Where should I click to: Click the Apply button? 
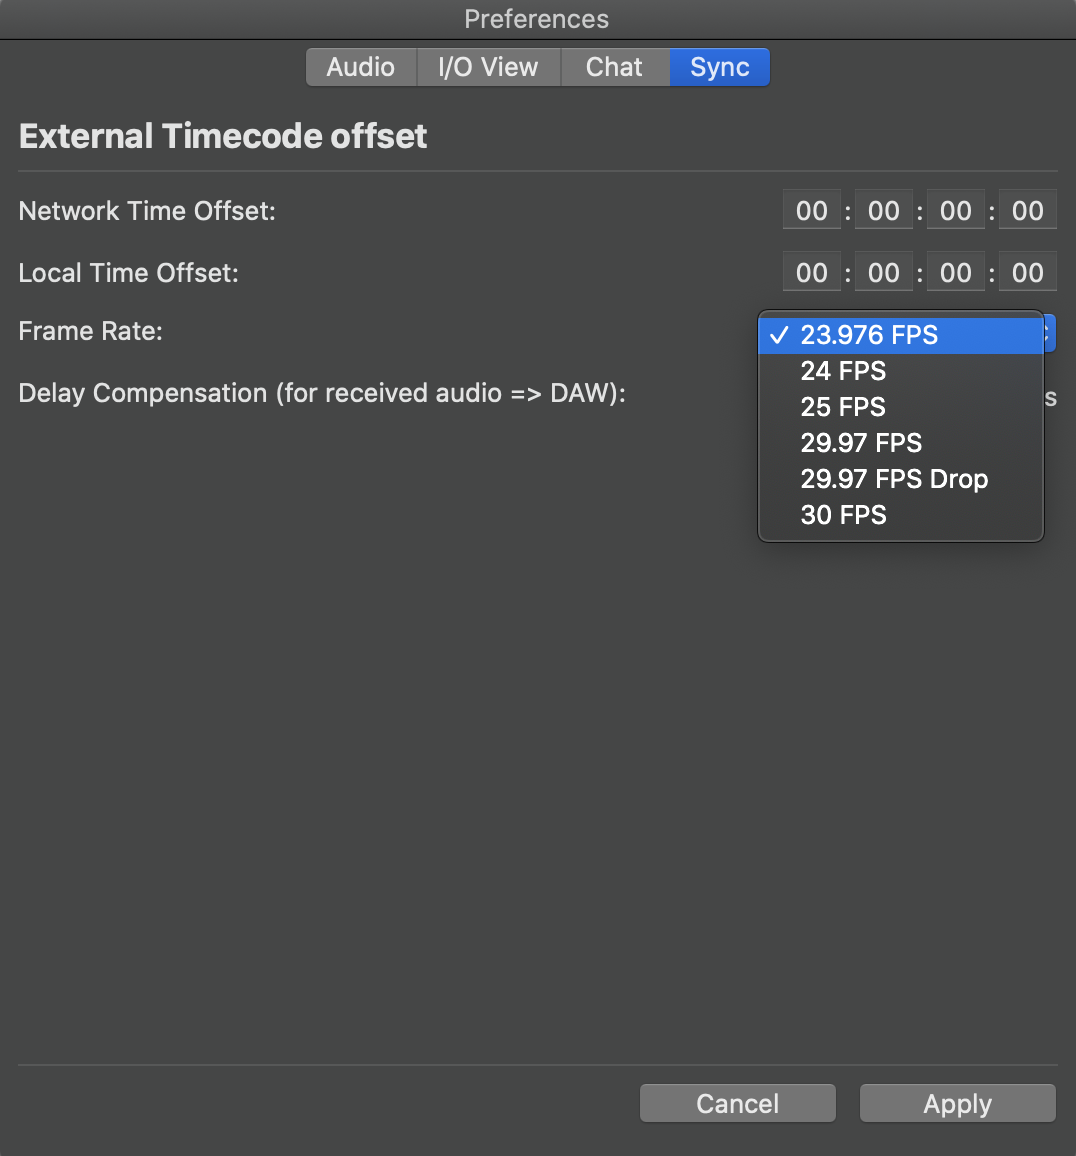tap(957, 1104)
